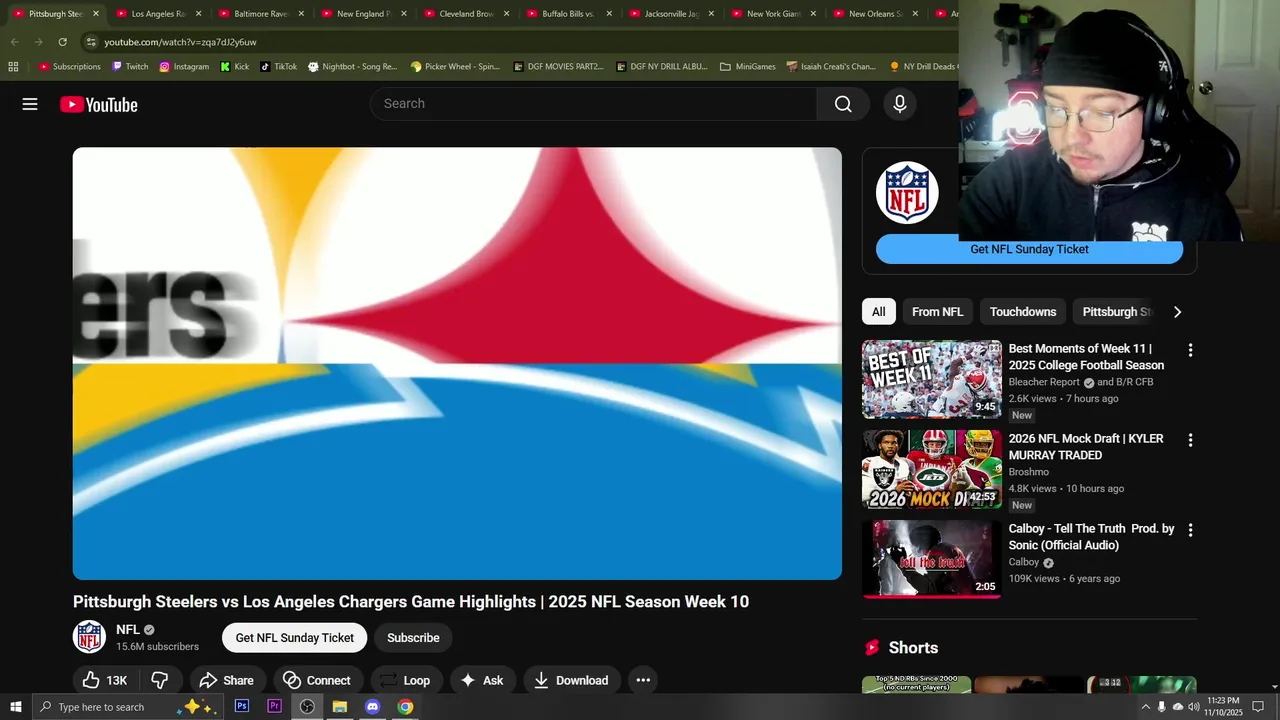Share the Steelers vs Chargers video
Viewport: 1280px width, 720px height.
(x=226, y=680)
